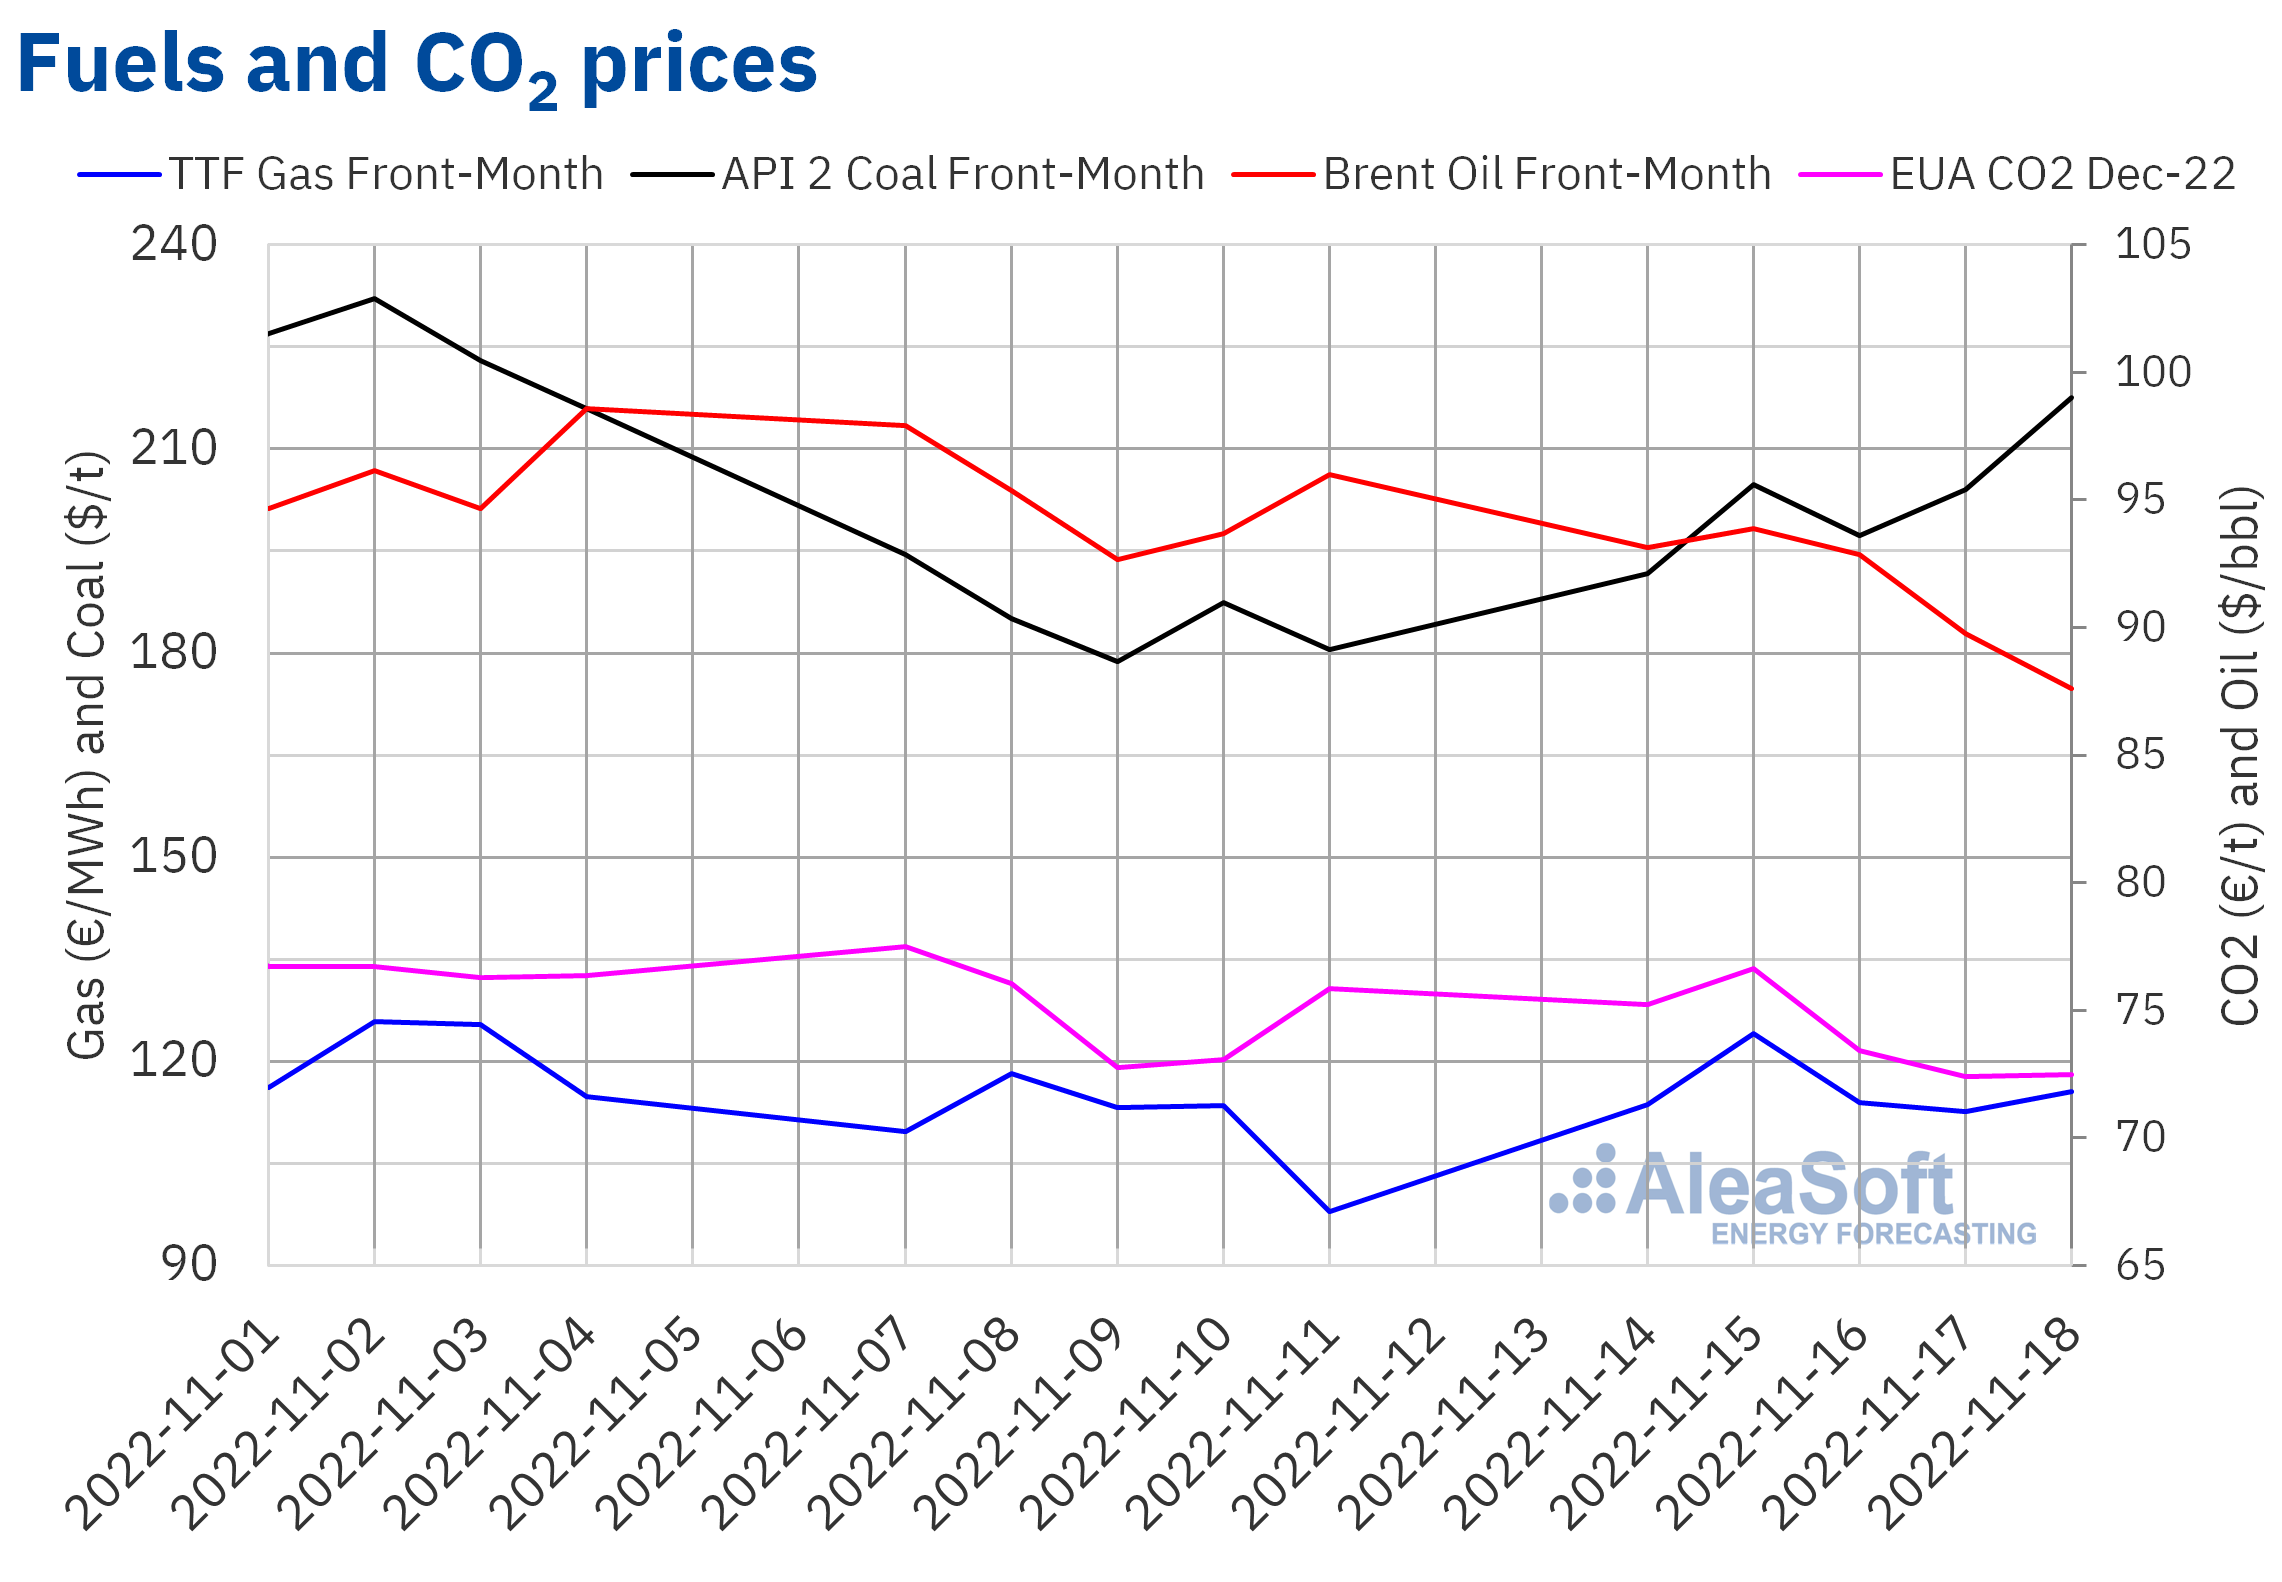Click the right axis title CO2 and Oil

click(2238, 755)
